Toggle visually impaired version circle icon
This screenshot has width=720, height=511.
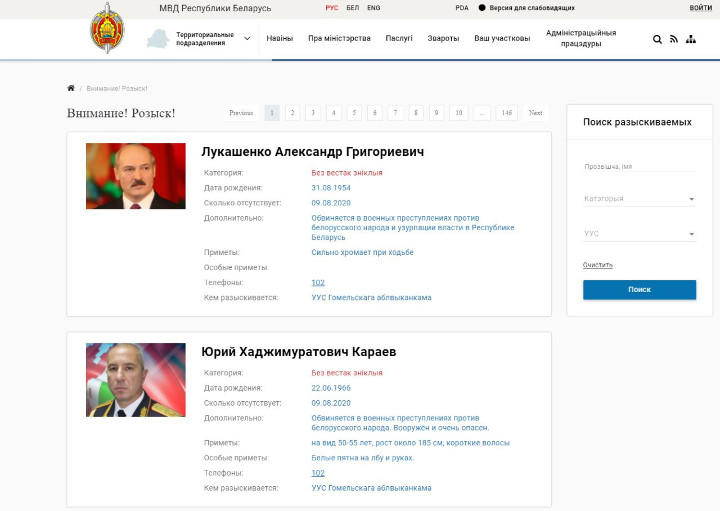(x=482, y=8)
